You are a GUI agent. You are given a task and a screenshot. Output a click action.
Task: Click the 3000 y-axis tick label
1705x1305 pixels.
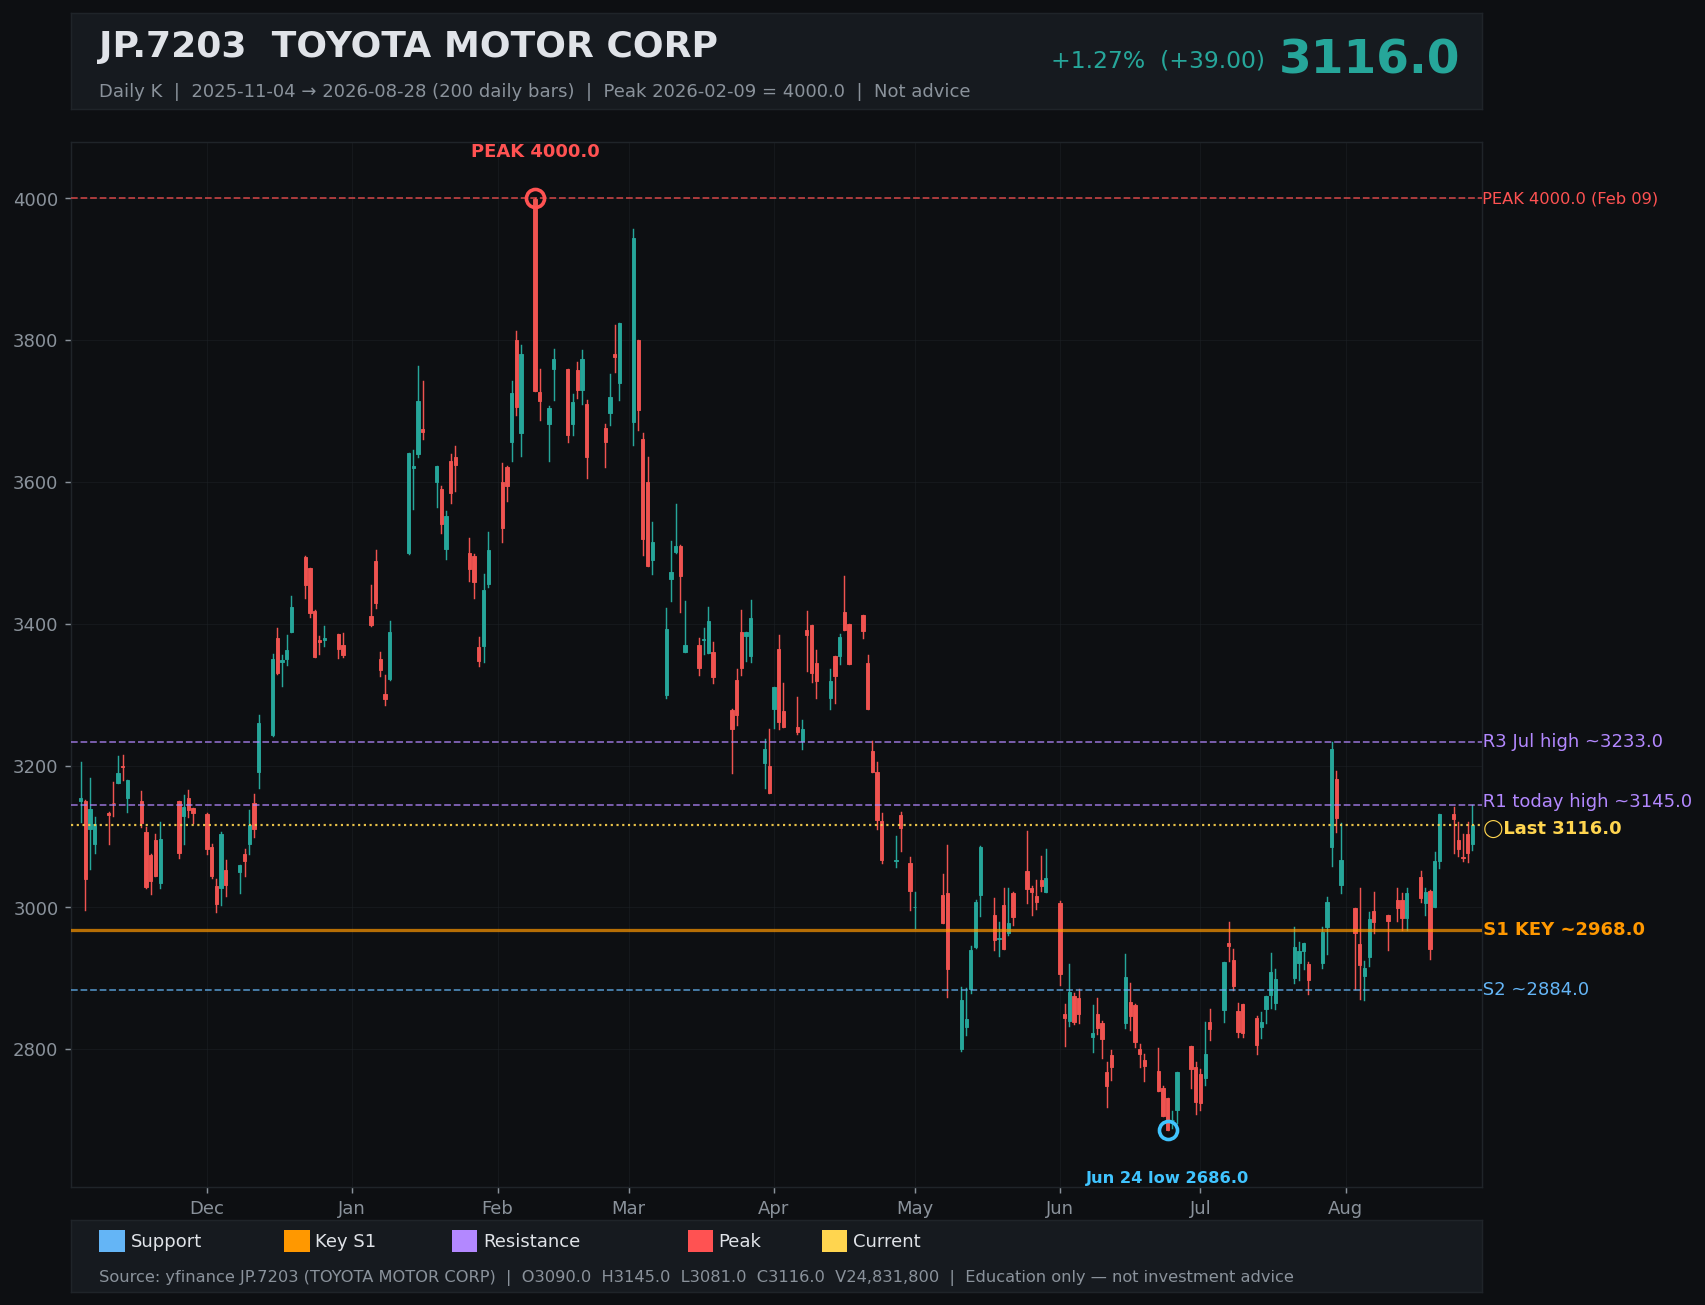(36, 908)
